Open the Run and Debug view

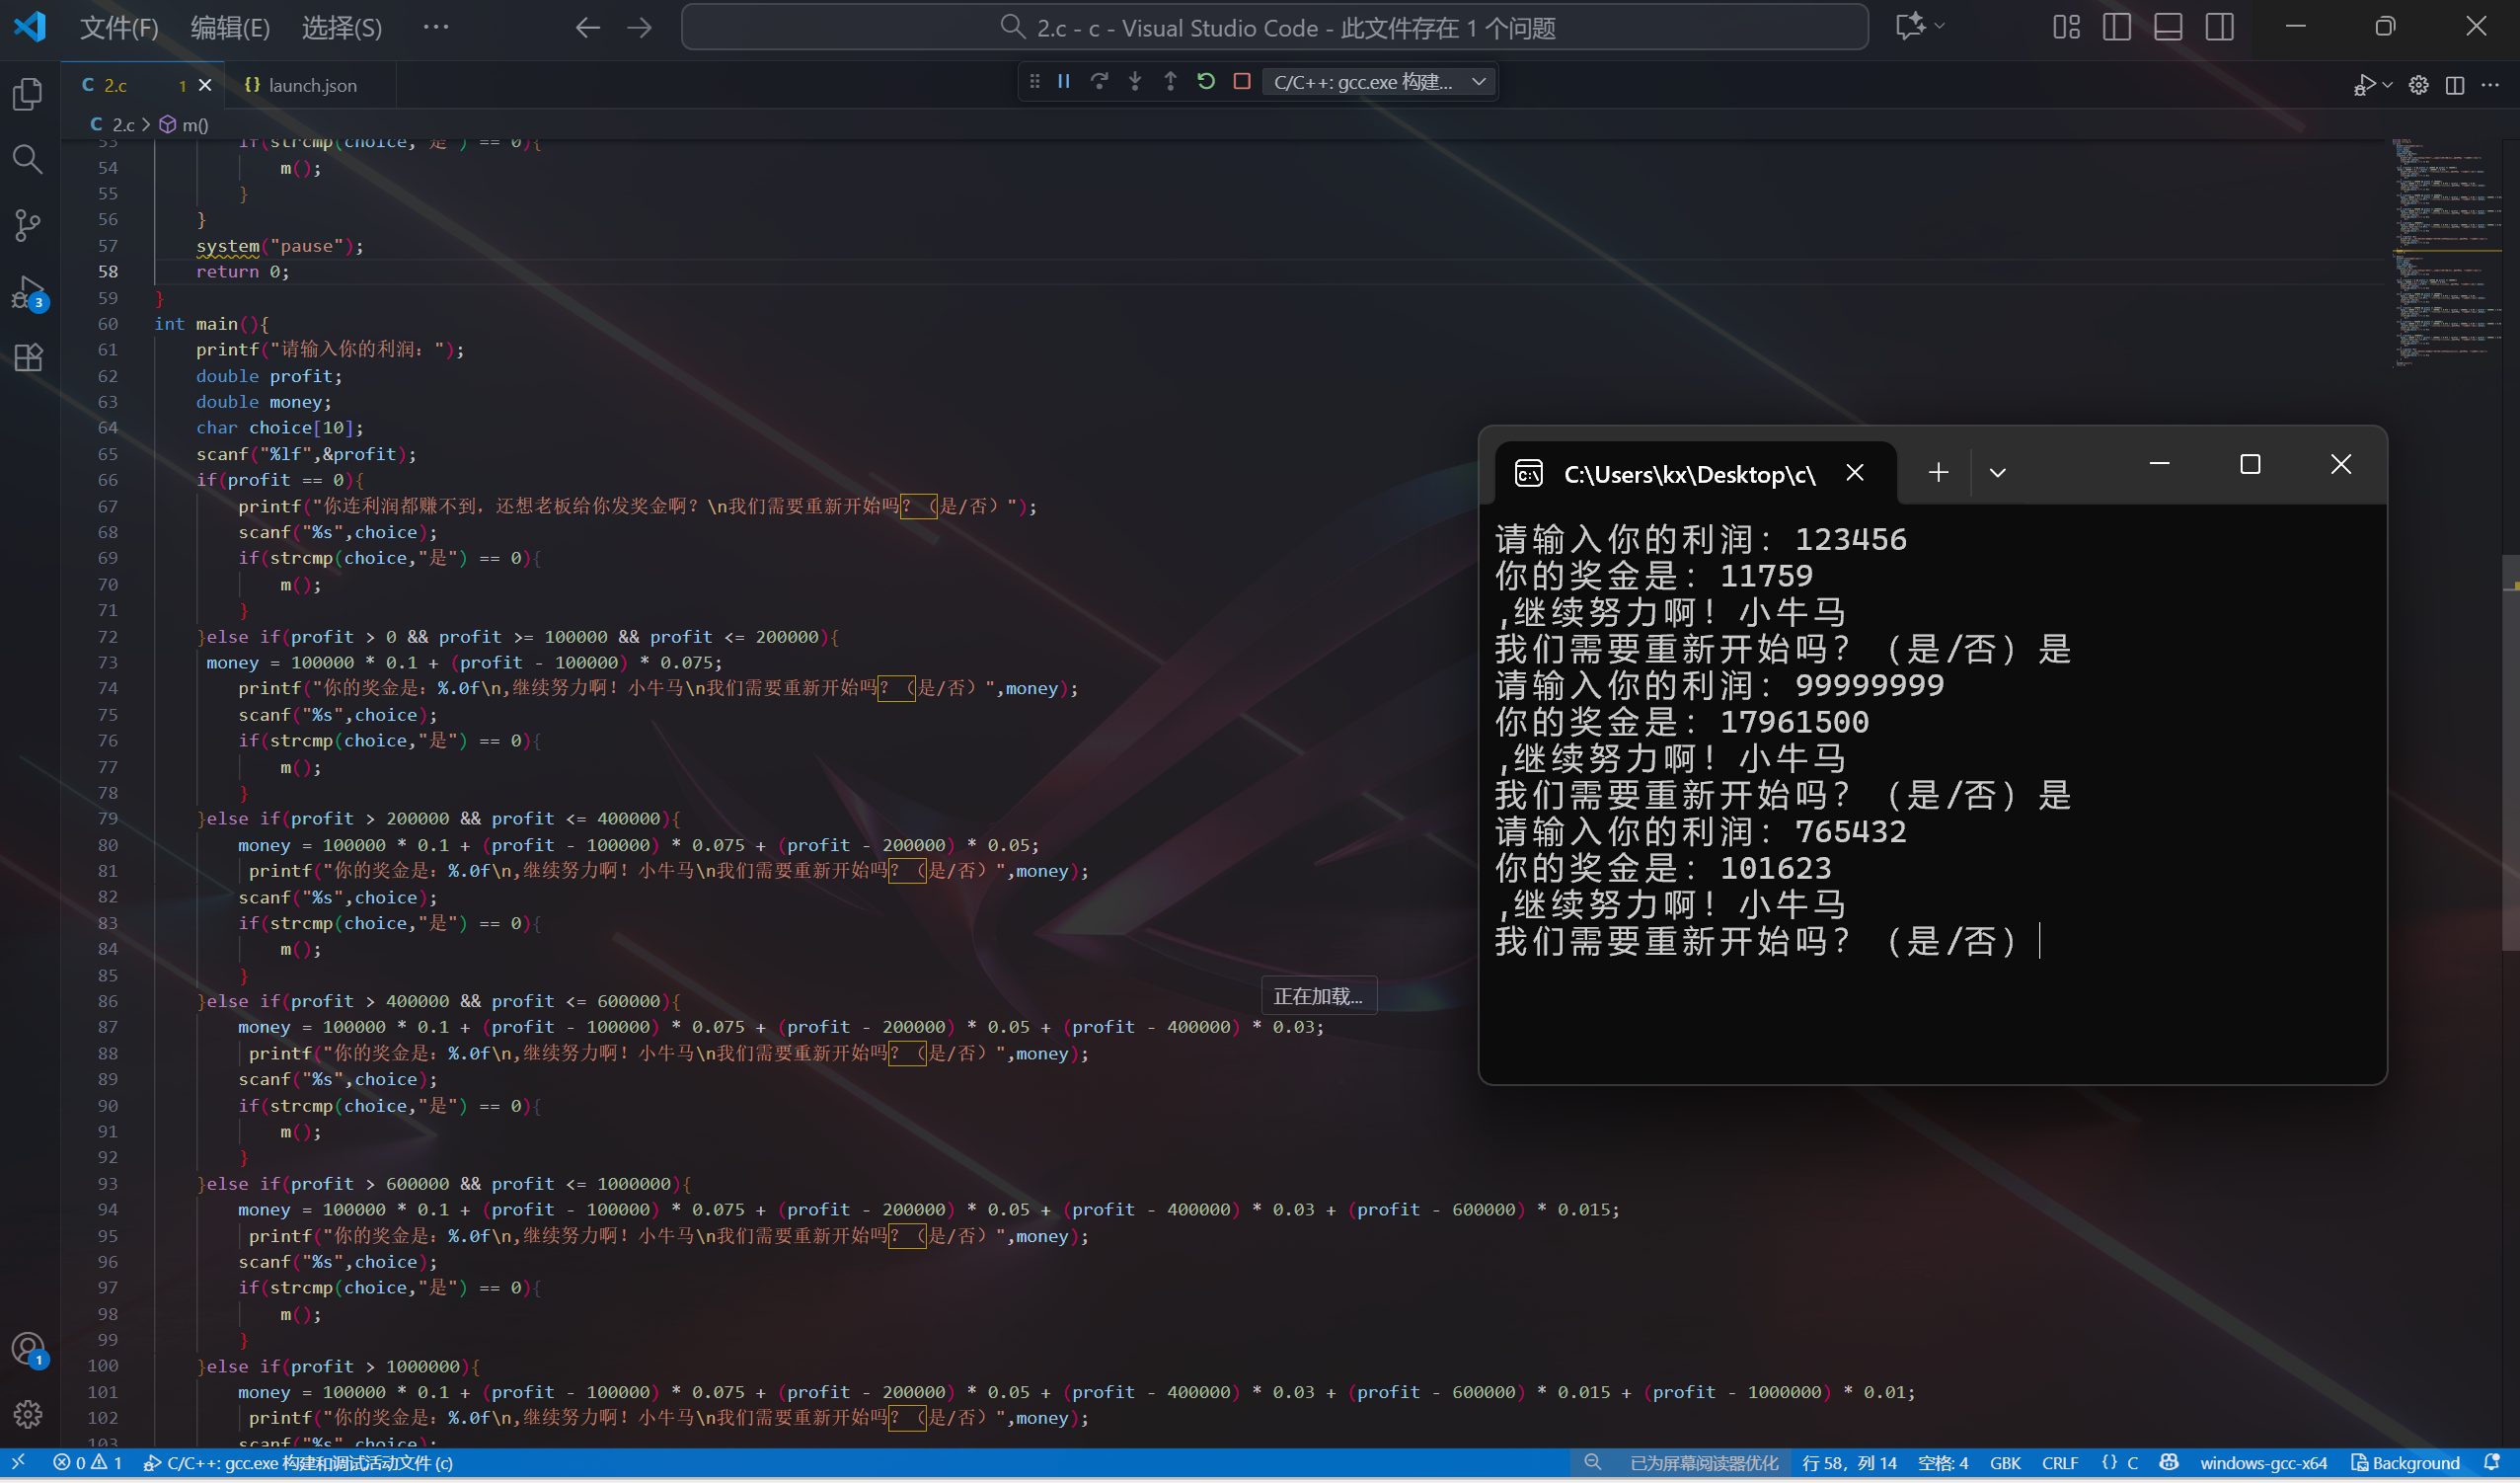click(x=28, y=292)
